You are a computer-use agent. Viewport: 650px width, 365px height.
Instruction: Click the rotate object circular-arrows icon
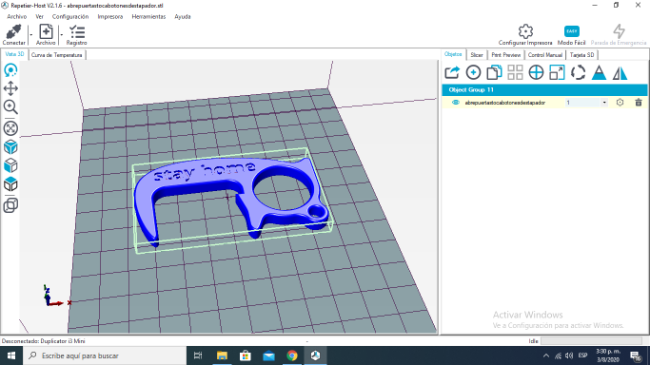578,73
